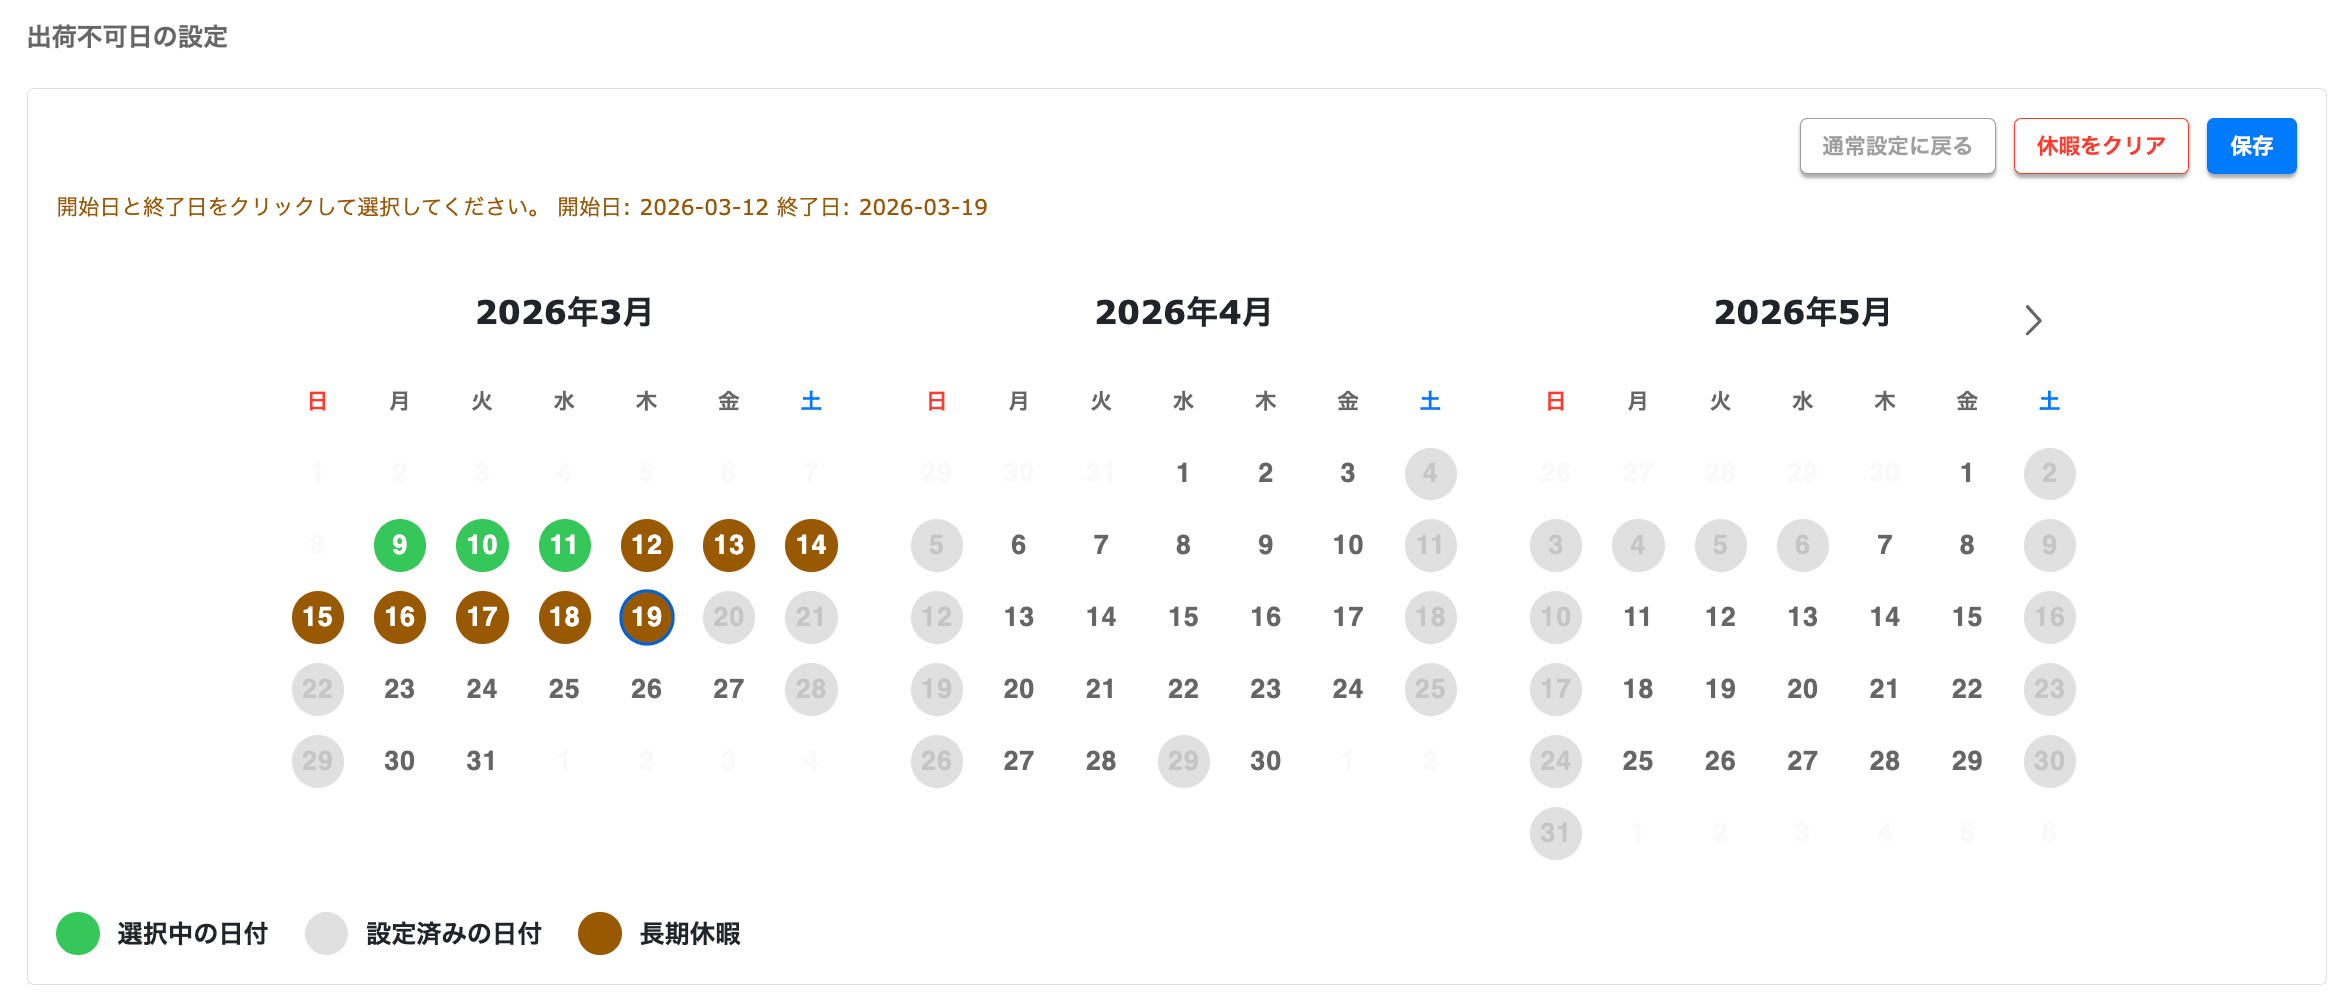This screenshot has height=1002, width=2352.
Task: Click the 保存 save button
Action: pos(2250,146)
